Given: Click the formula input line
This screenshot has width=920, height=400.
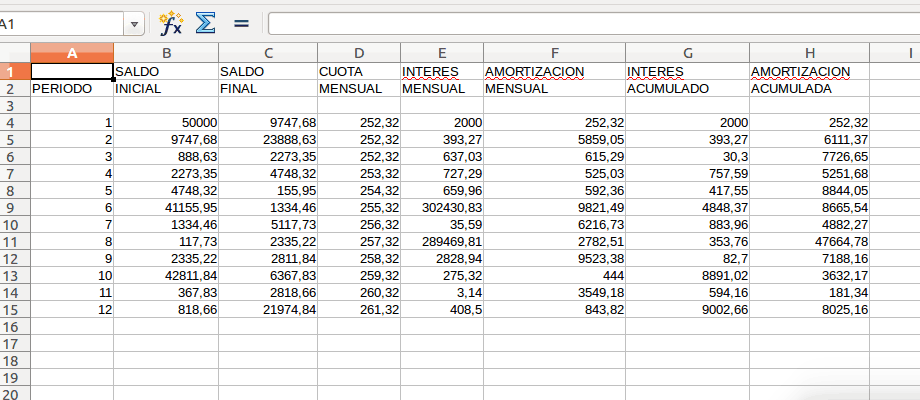Looking at the screenshot, I should coord(594,23).
